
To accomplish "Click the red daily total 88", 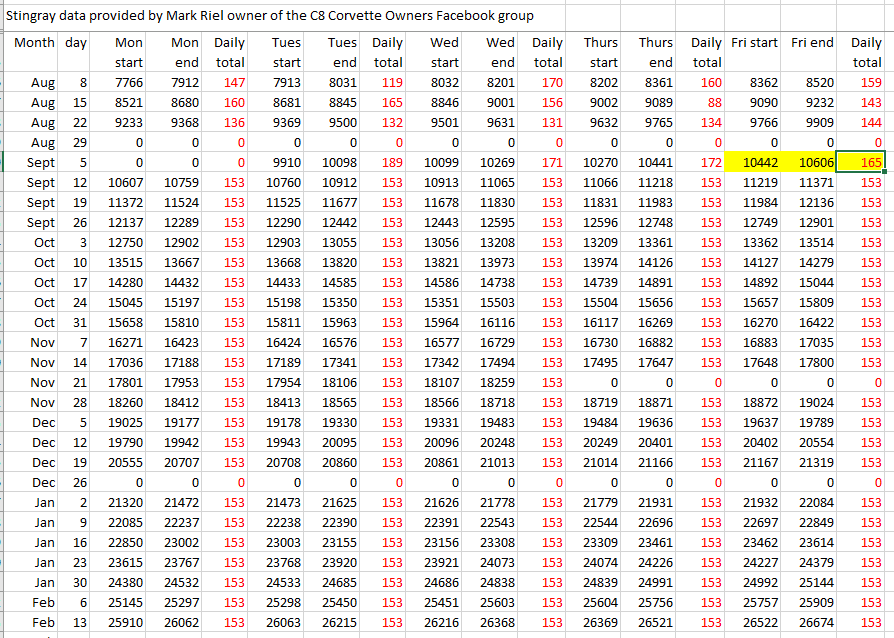I will (x=712, y=102).
